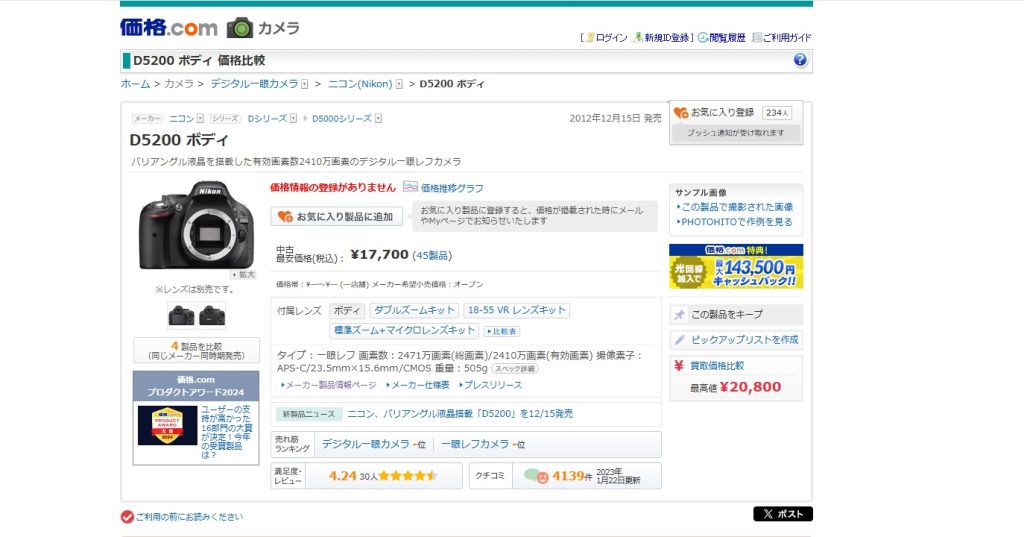
Task: Open the 価格推移グラフ chart icon
Action: tap(410, 187)
